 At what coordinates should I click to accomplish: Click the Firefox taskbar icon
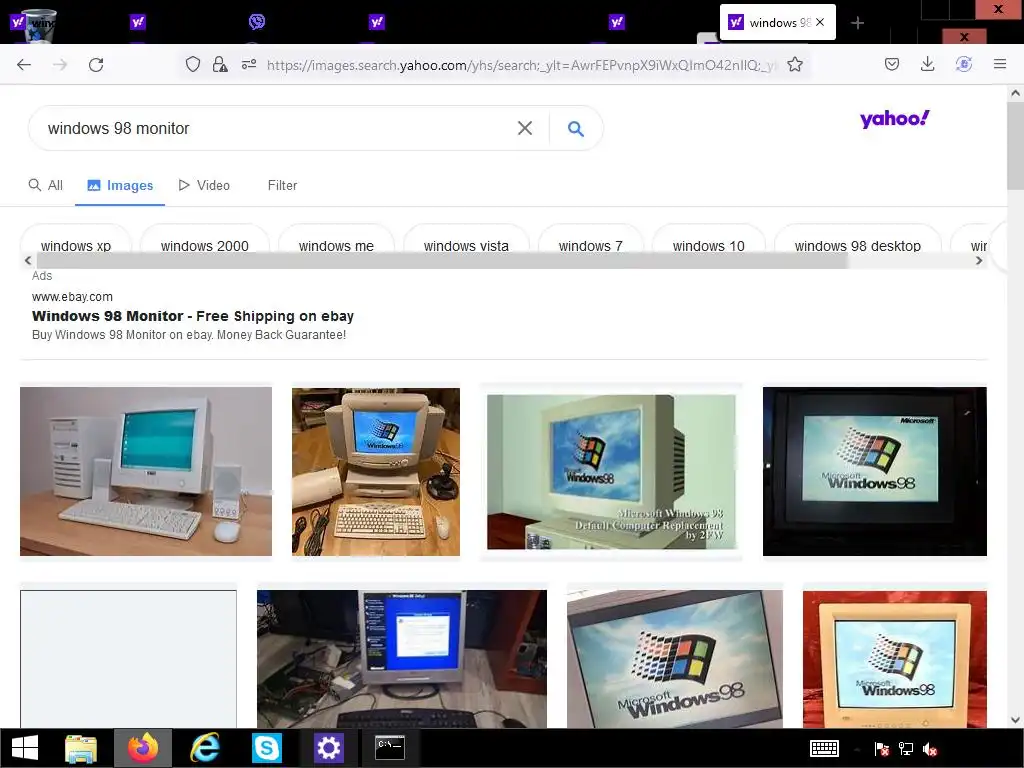tap(143, 748)
